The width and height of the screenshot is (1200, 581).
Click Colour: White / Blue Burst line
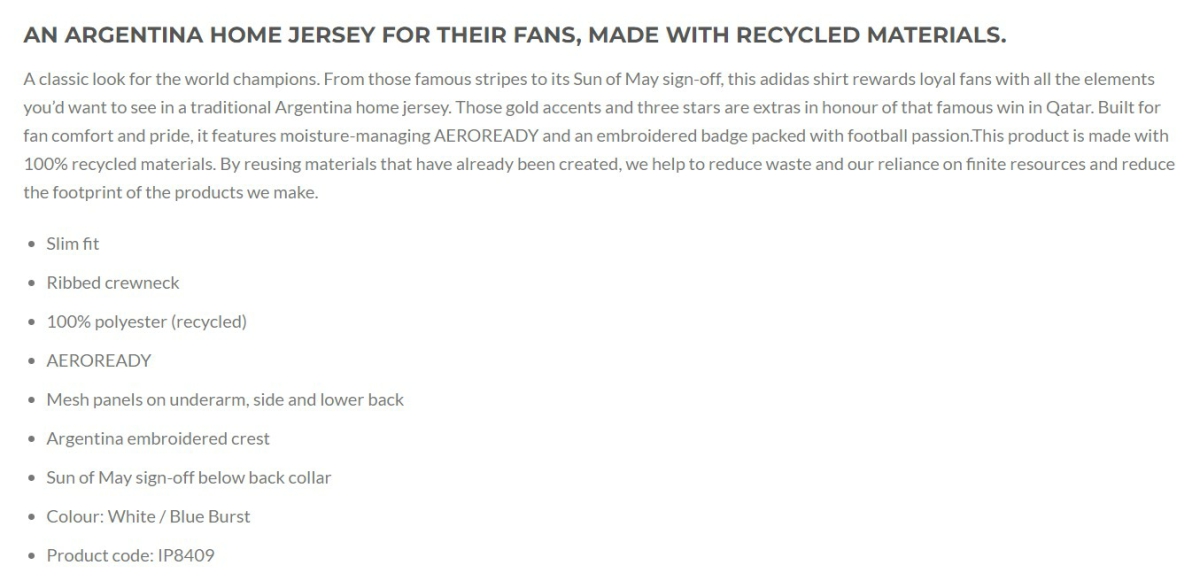click(148, 517)
